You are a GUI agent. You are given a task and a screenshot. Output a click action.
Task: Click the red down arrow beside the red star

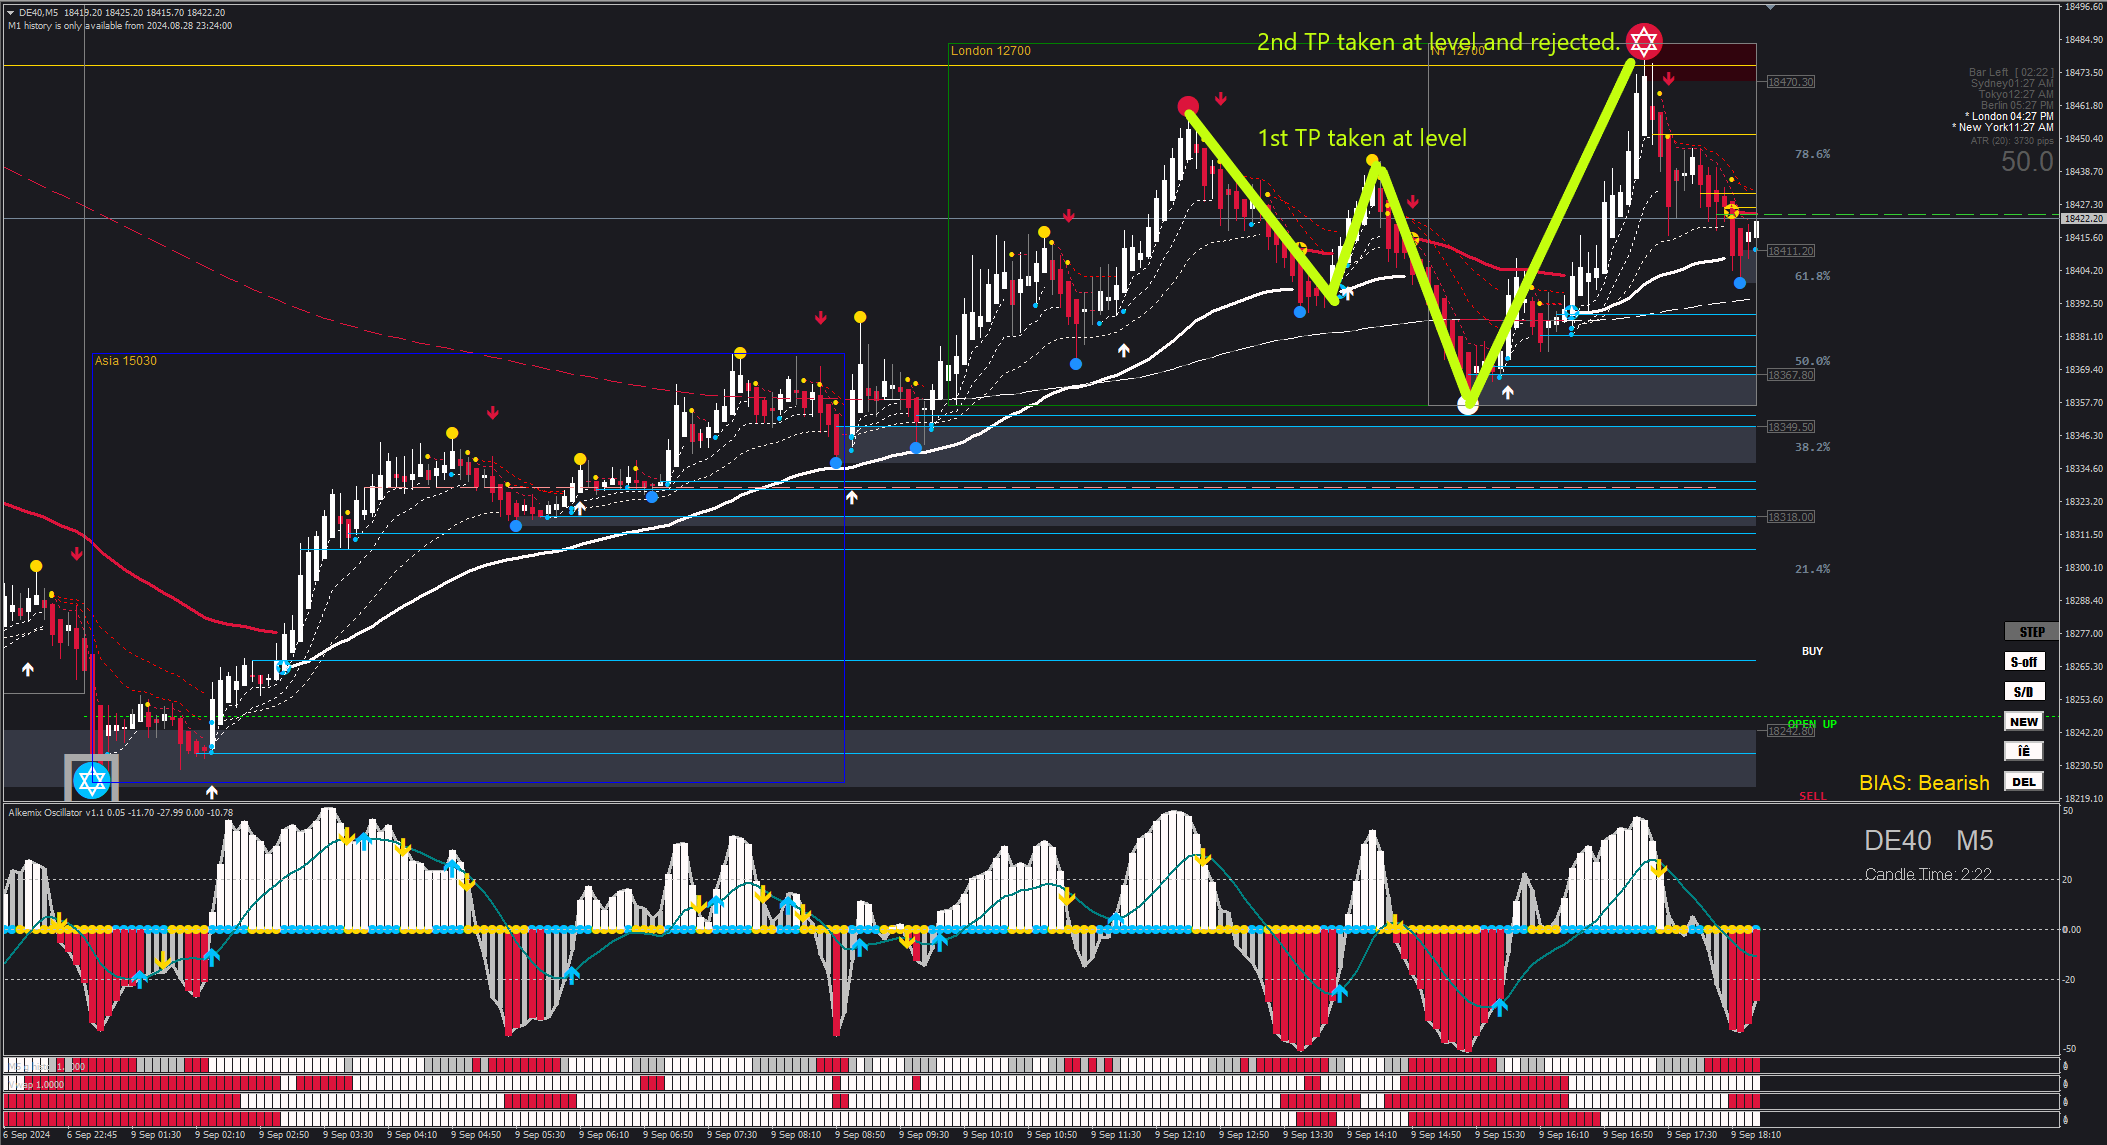tap(1669, 78)
